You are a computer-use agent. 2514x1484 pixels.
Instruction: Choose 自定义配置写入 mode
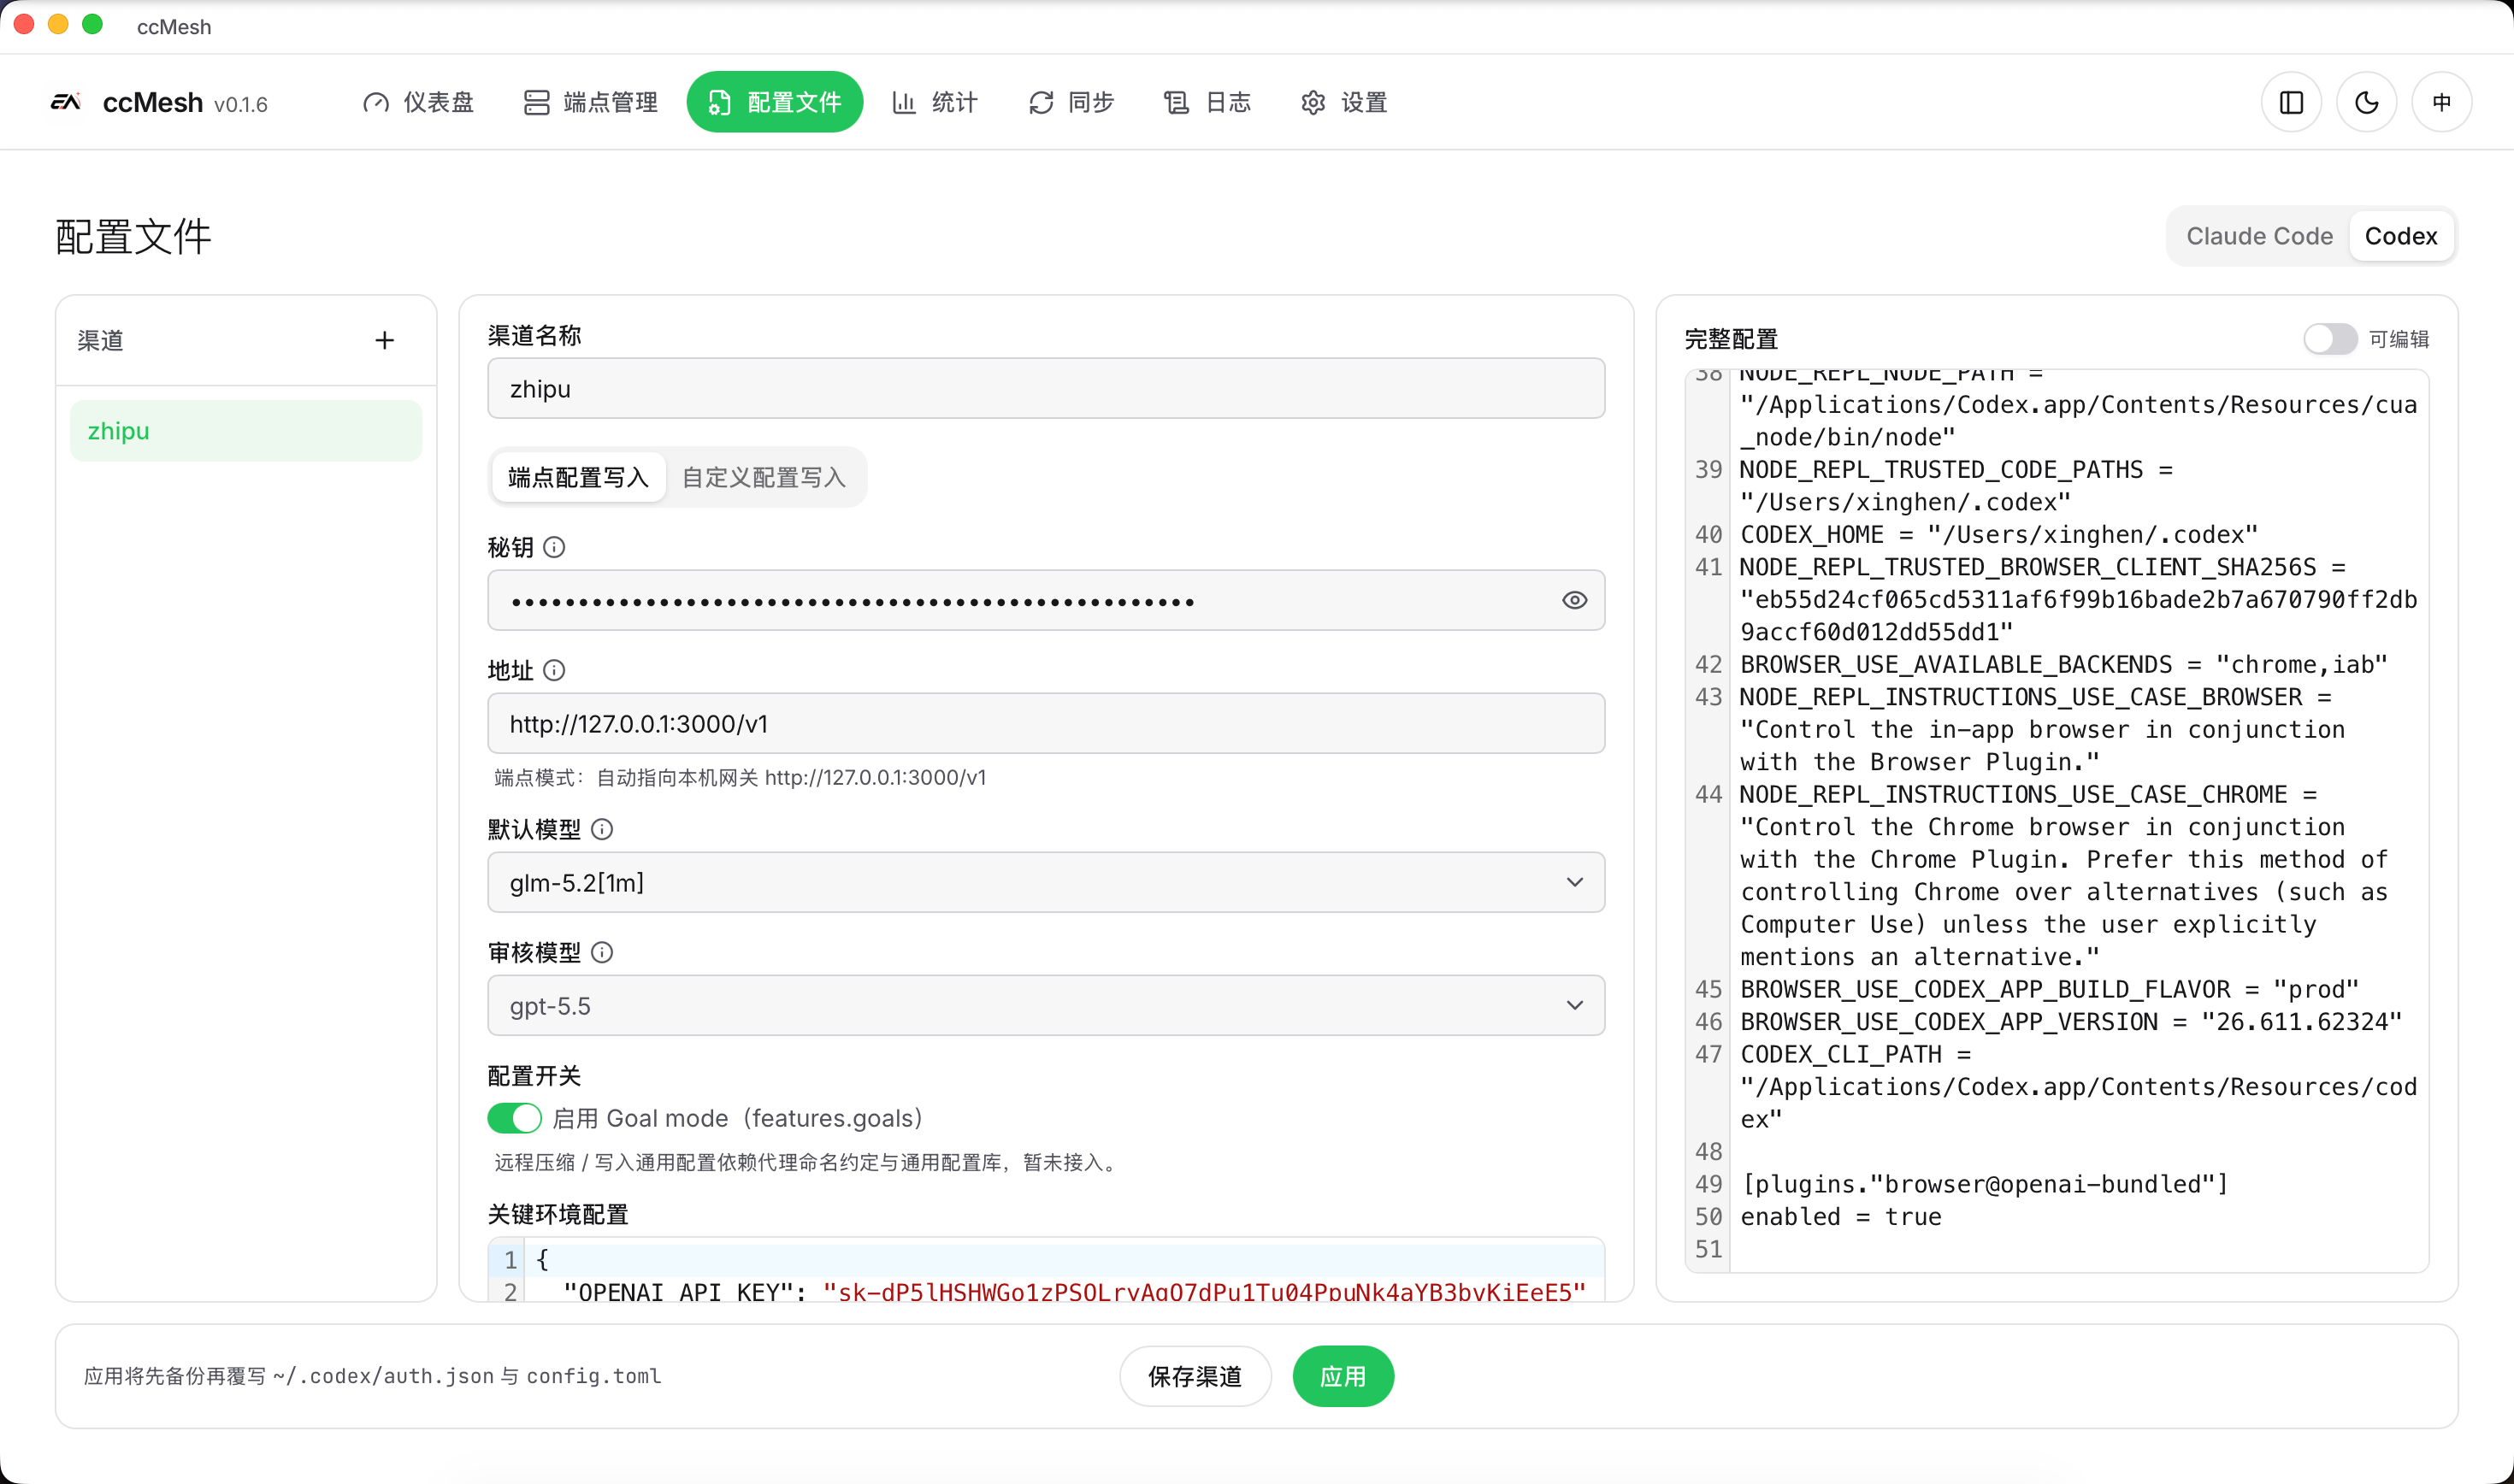[764, 477]
